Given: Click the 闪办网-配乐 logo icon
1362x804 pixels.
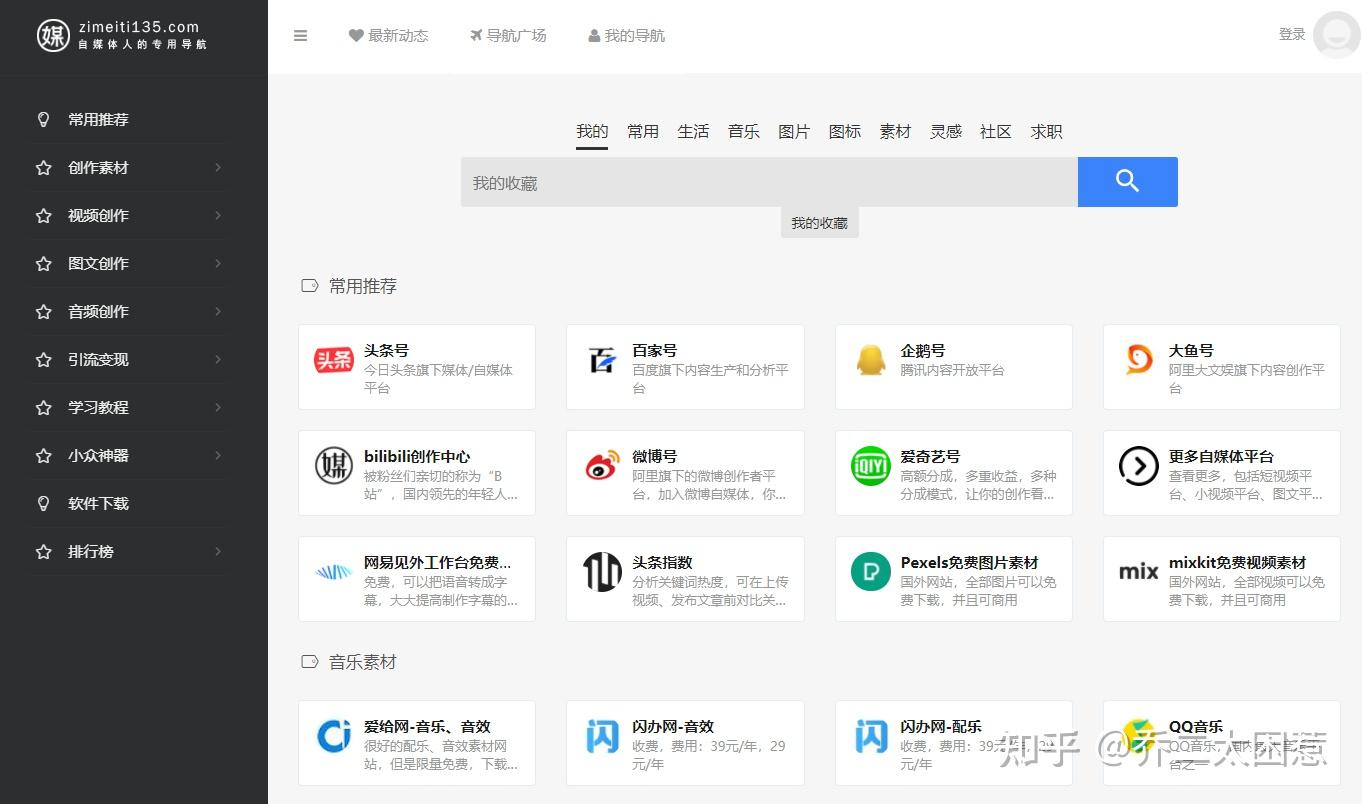Looking at the screenshot, I should [871, 736].
